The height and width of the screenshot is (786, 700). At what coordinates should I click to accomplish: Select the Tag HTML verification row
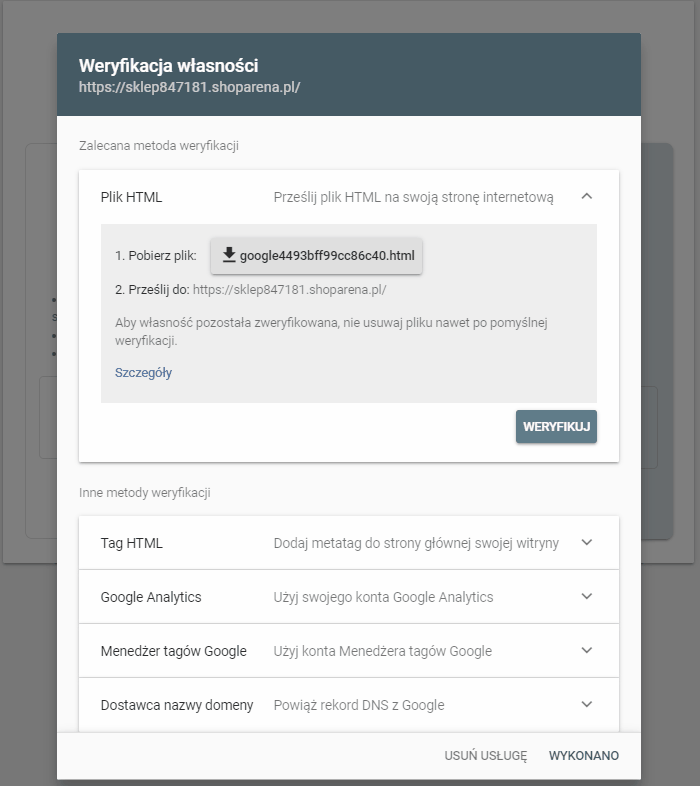click(x=349, y=543)
